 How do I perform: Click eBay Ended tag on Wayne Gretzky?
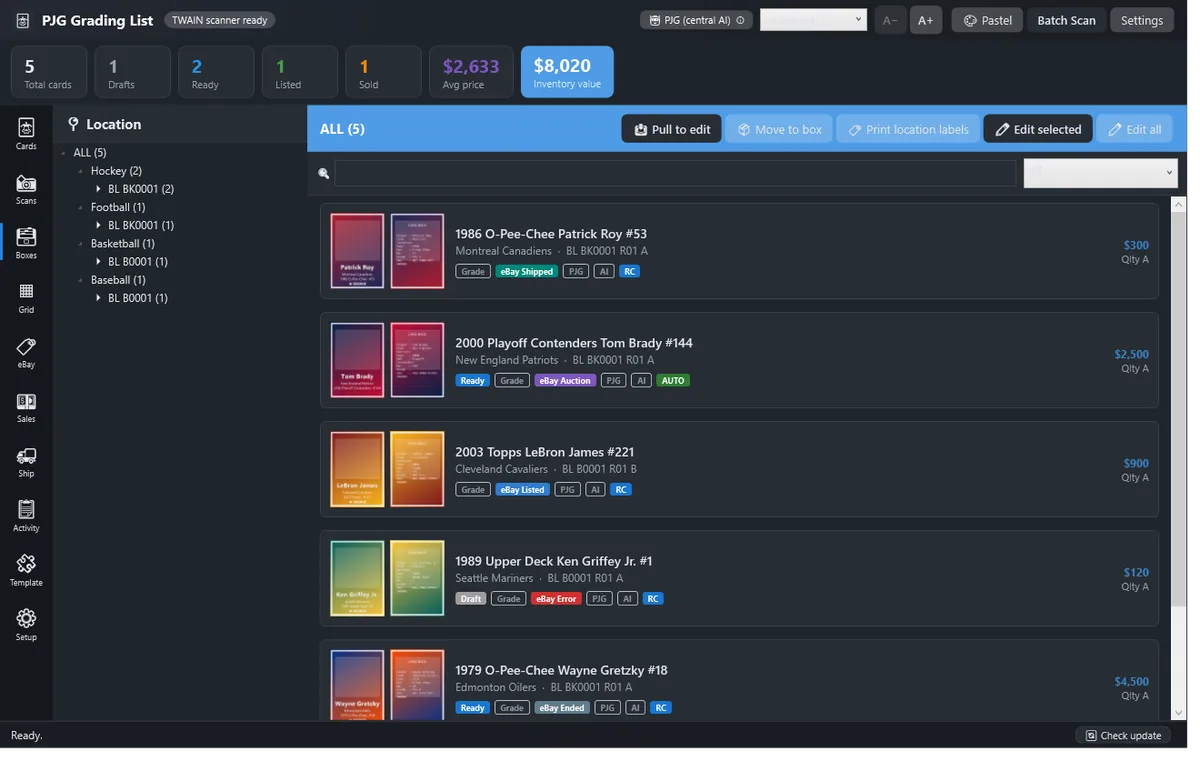(x=562, y=707)
